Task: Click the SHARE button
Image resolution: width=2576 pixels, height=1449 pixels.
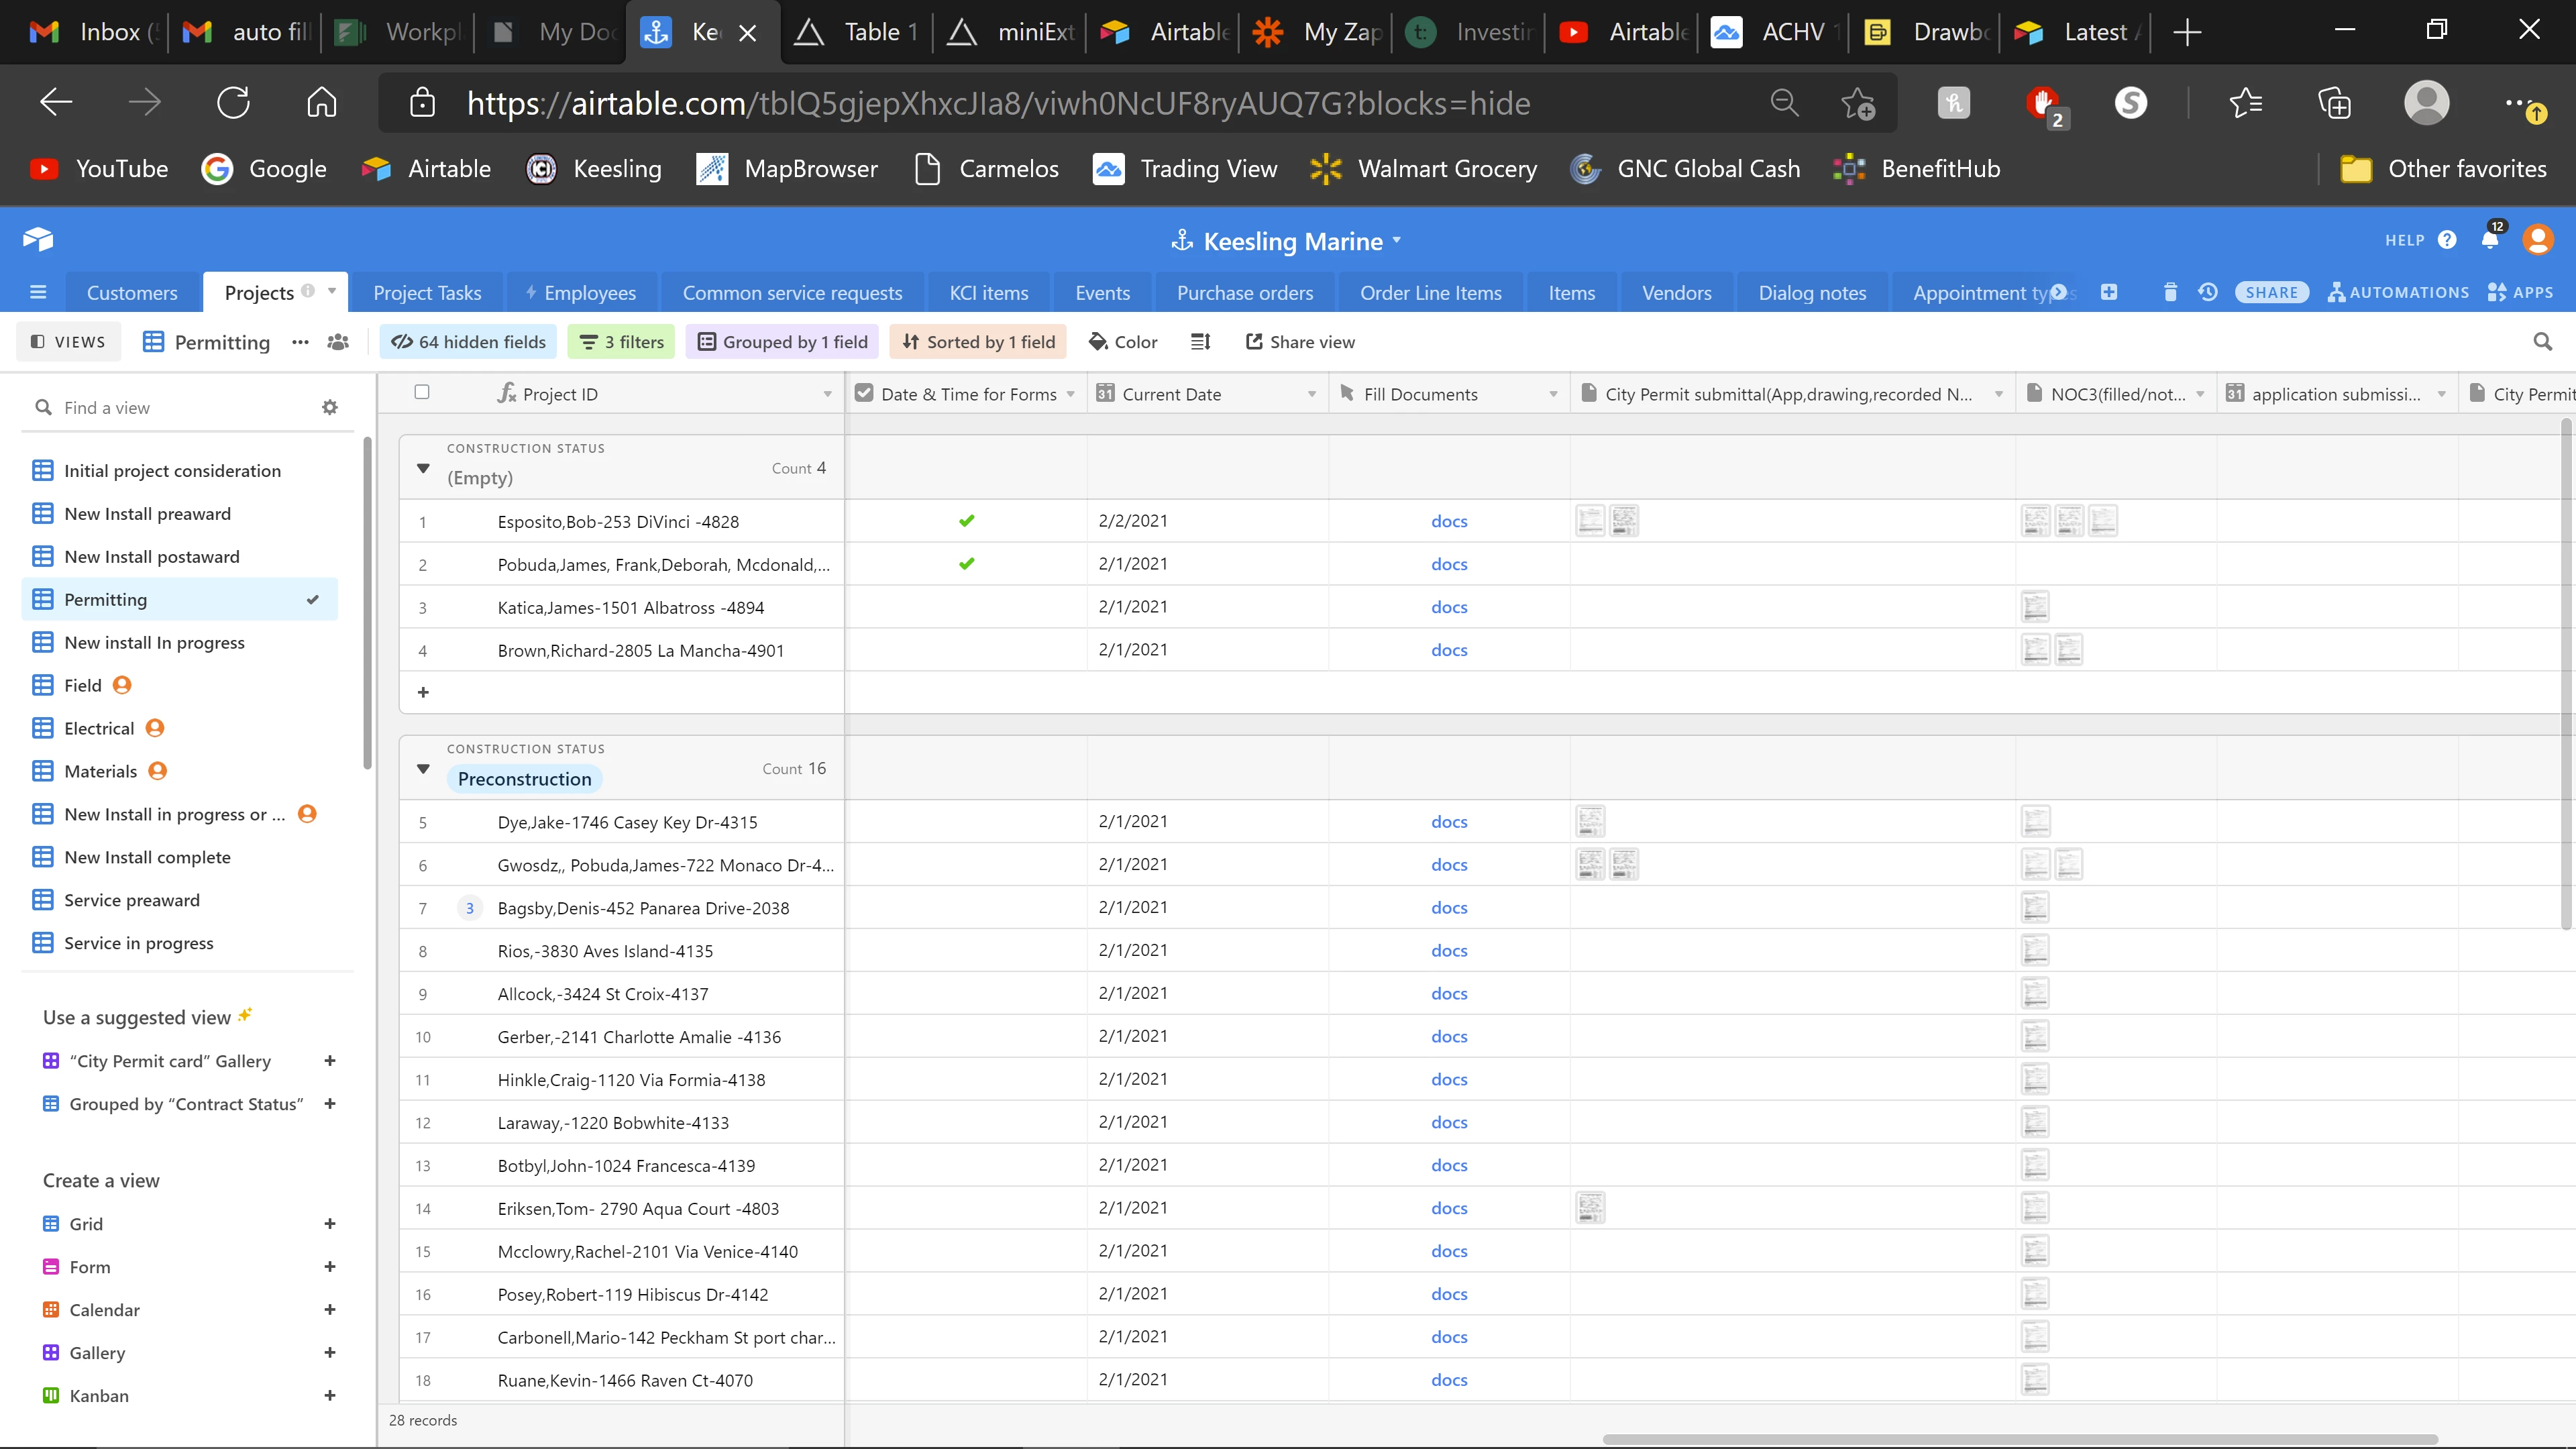Action: (x=2271, y=292)
